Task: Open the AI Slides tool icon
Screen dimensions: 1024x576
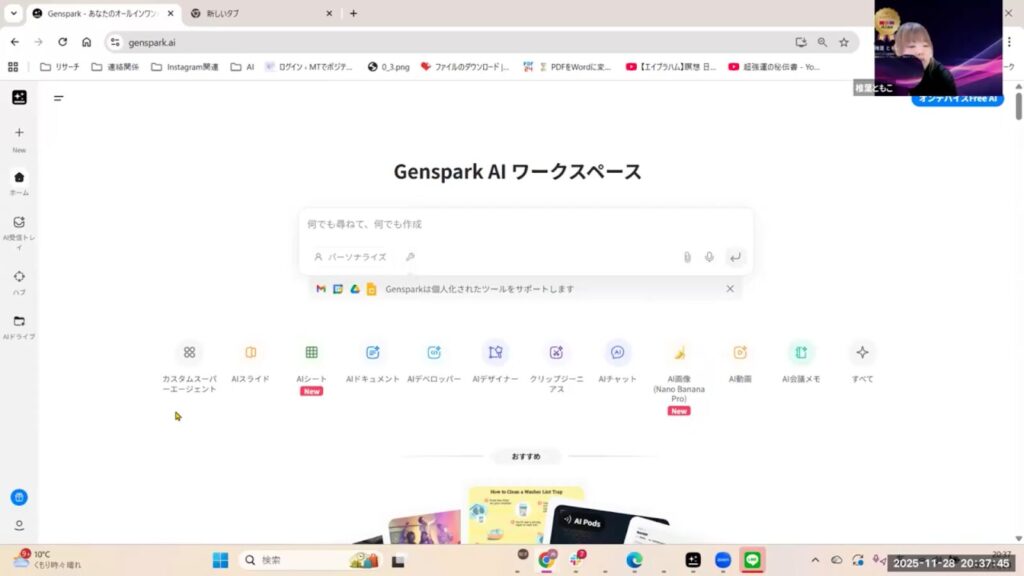Action: [x=250, y=353]
